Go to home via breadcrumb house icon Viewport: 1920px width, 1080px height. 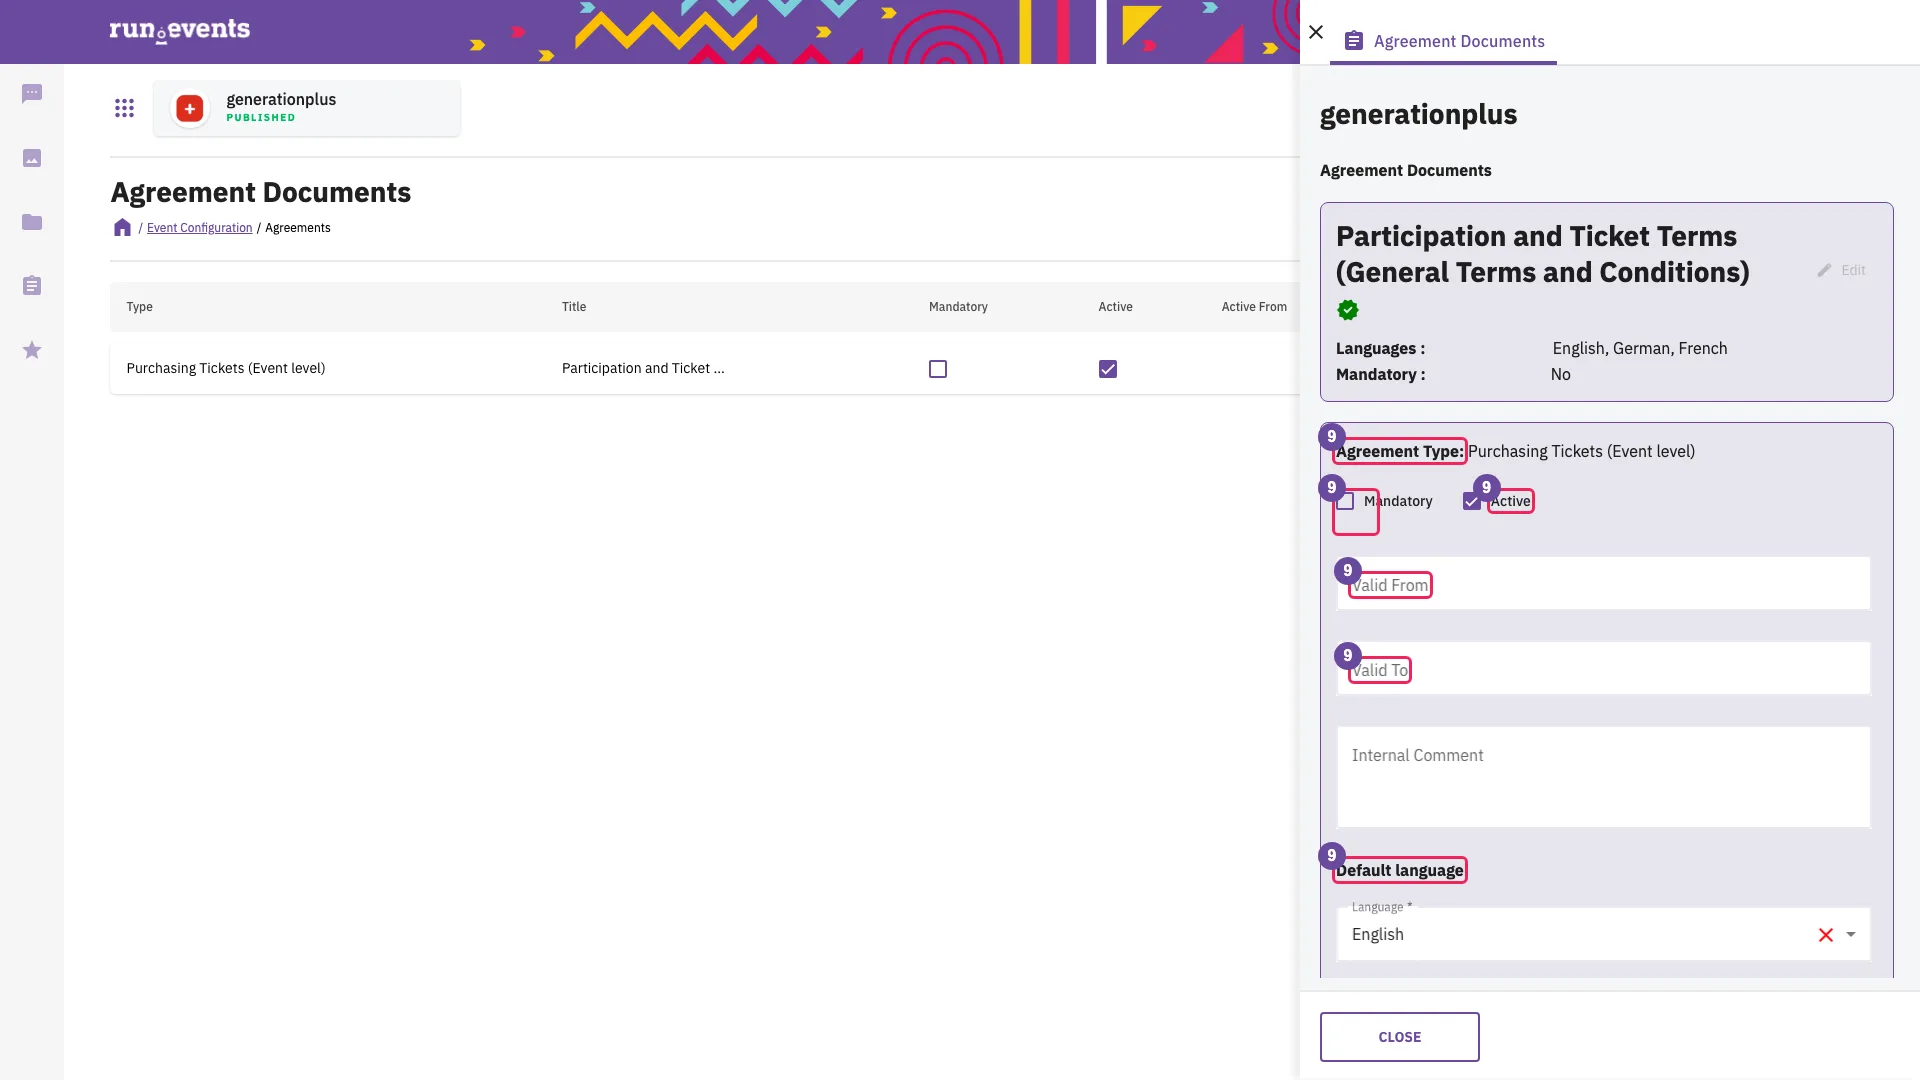coord(122,227)
